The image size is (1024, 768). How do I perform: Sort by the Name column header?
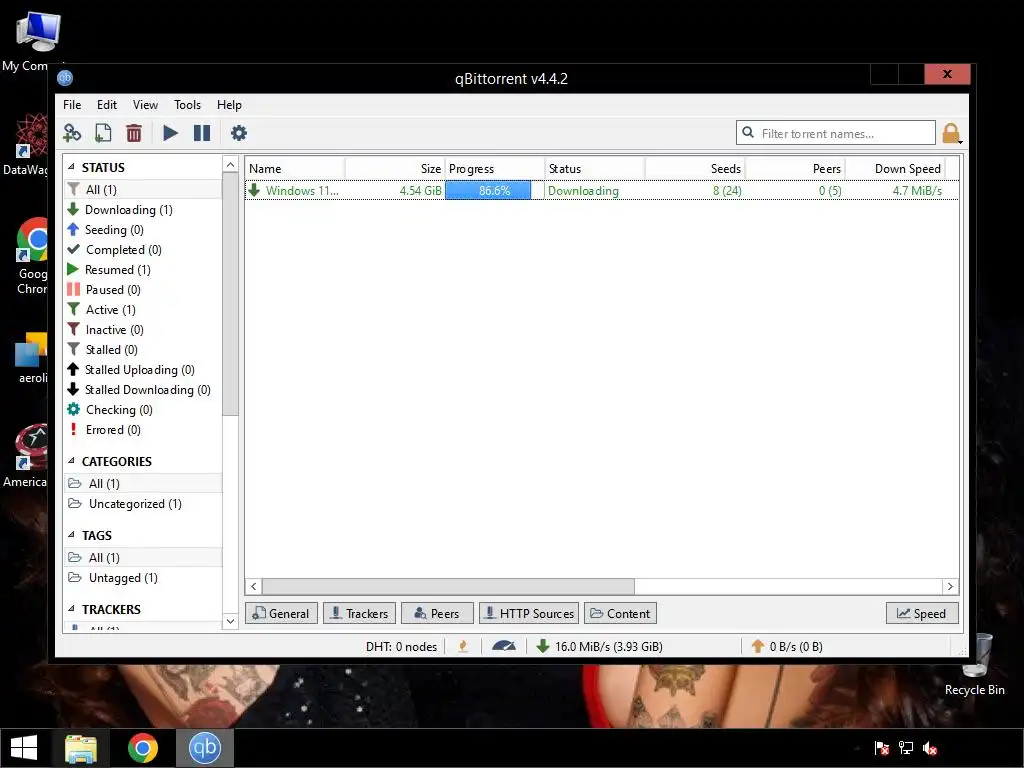point(295,168)
